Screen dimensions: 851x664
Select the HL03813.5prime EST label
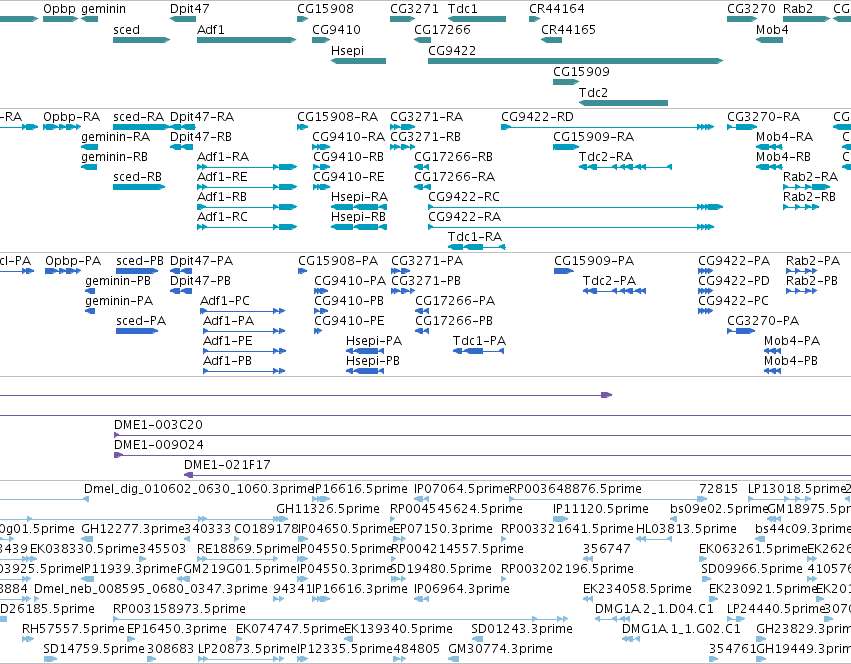(x=686, y=529)
